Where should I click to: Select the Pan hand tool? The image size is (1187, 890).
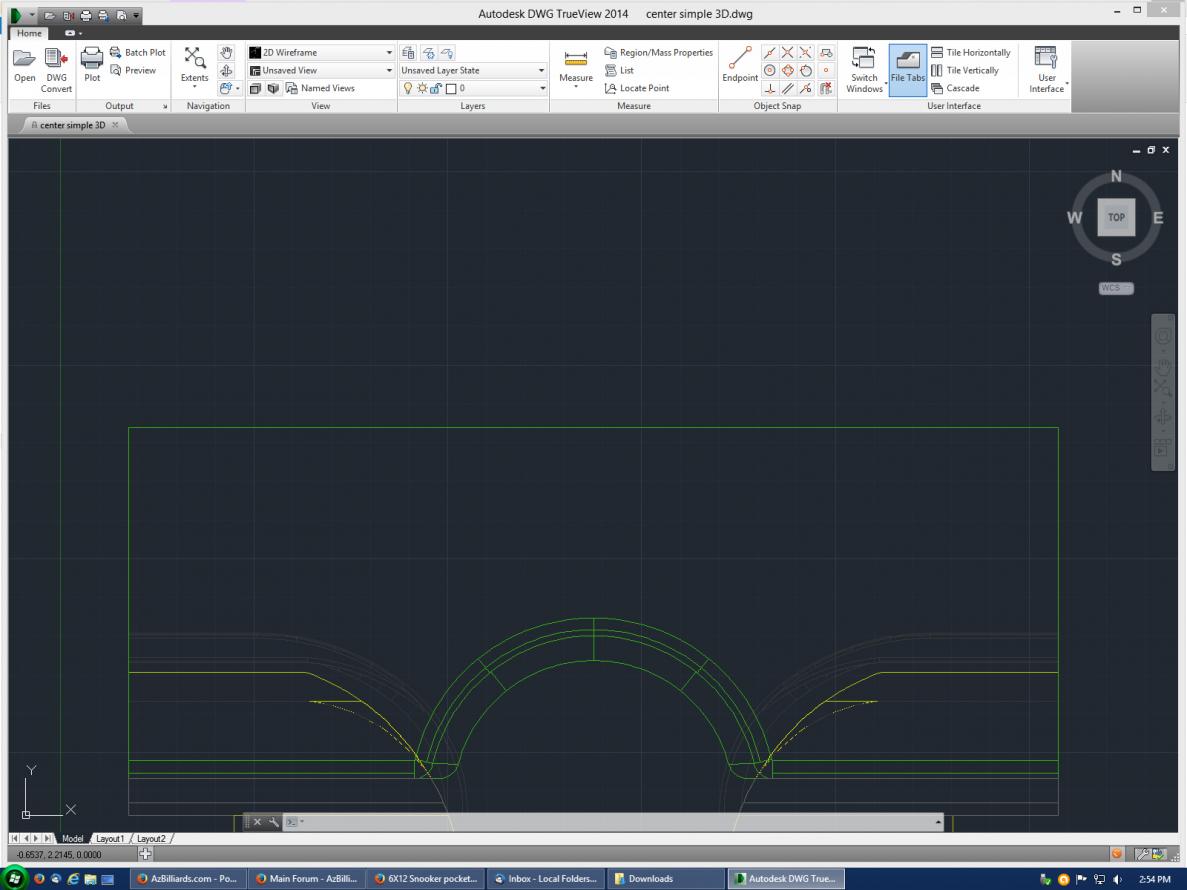[225, 53]
